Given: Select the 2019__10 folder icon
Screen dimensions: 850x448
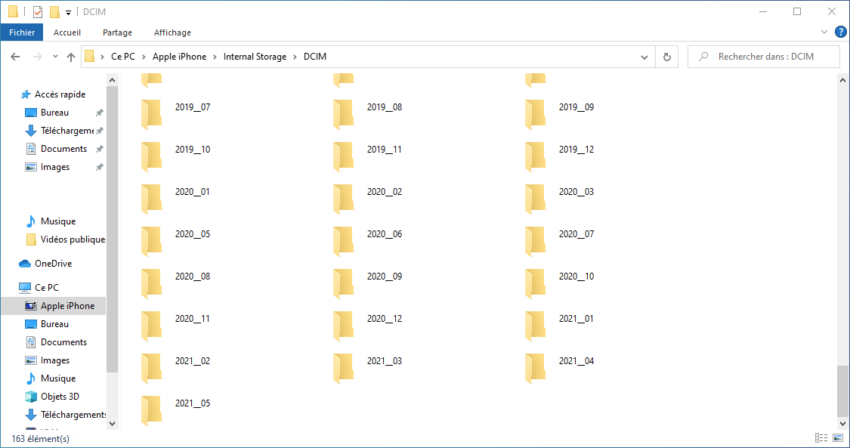Looking at the screenshot, I should (151, 156).
